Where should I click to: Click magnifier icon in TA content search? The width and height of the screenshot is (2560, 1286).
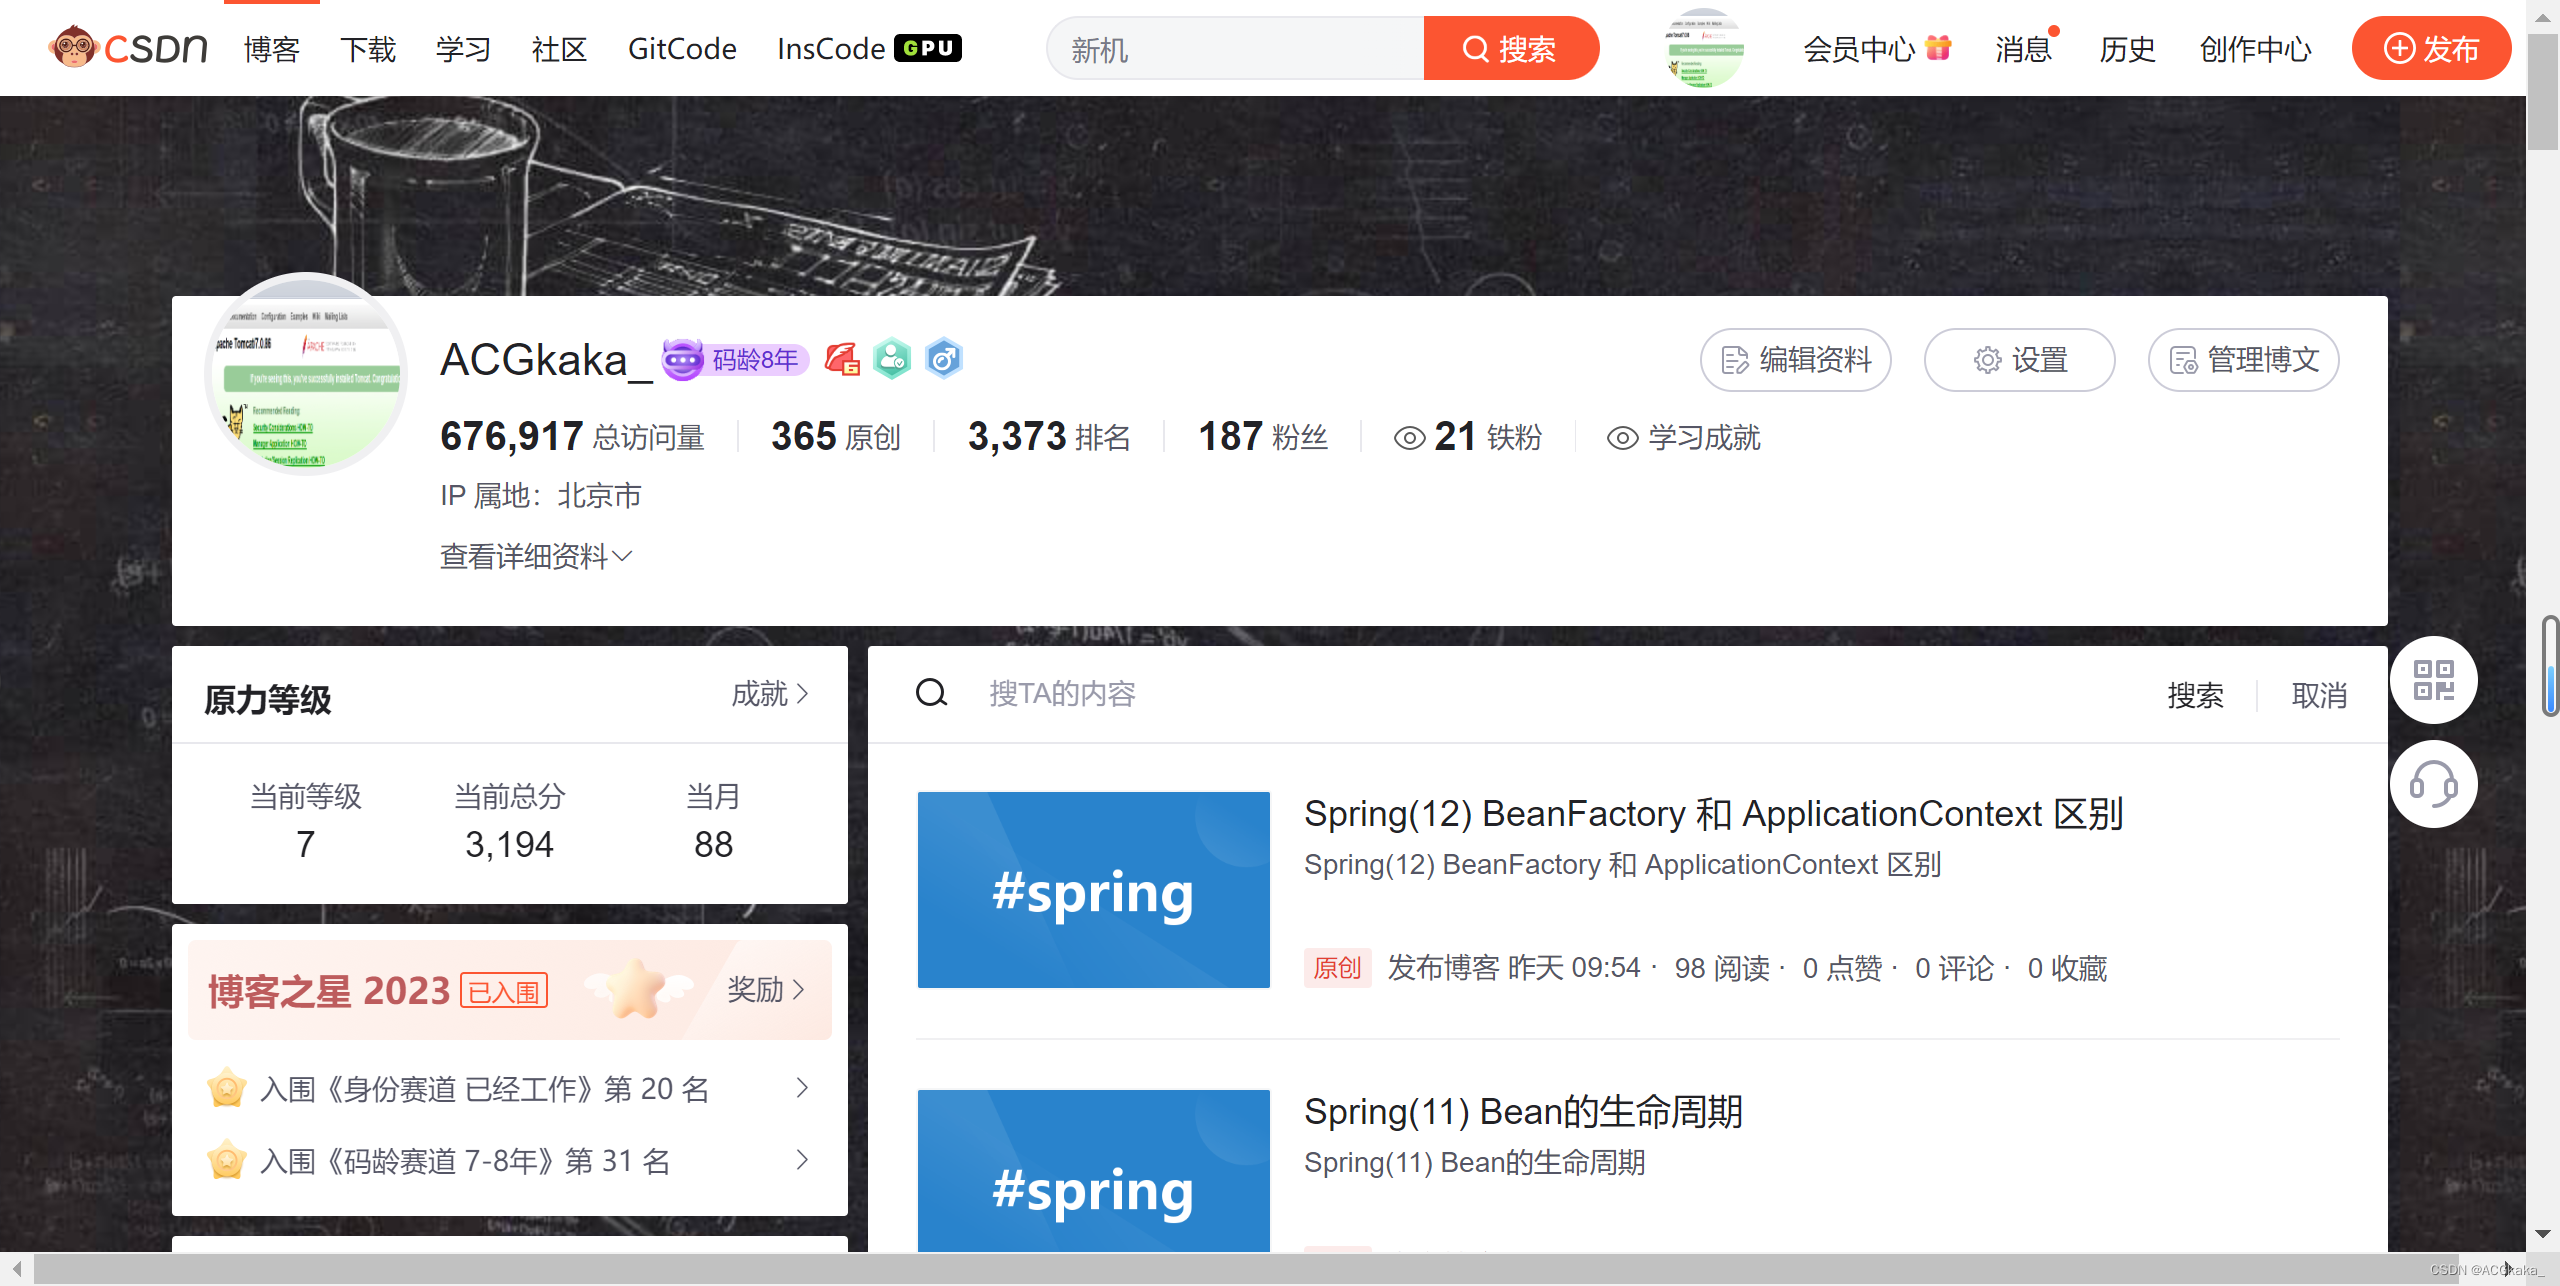[932, 693]
